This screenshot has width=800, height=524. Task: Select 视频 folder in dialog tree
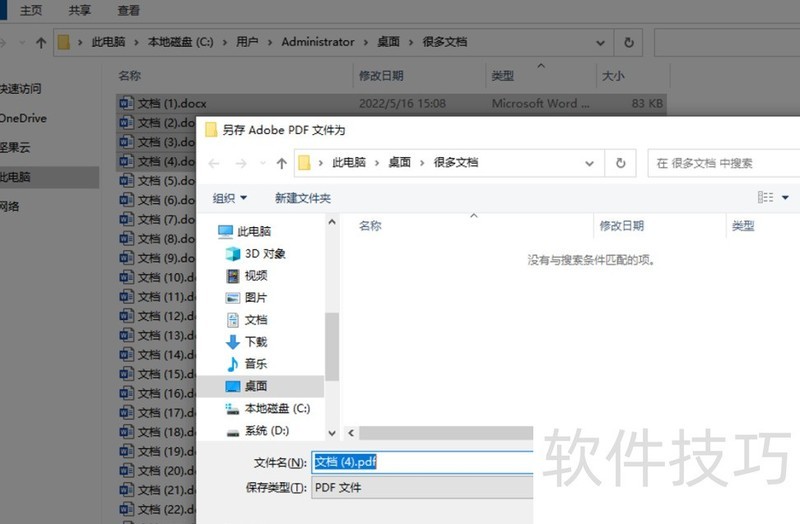[x=246, y=276]
